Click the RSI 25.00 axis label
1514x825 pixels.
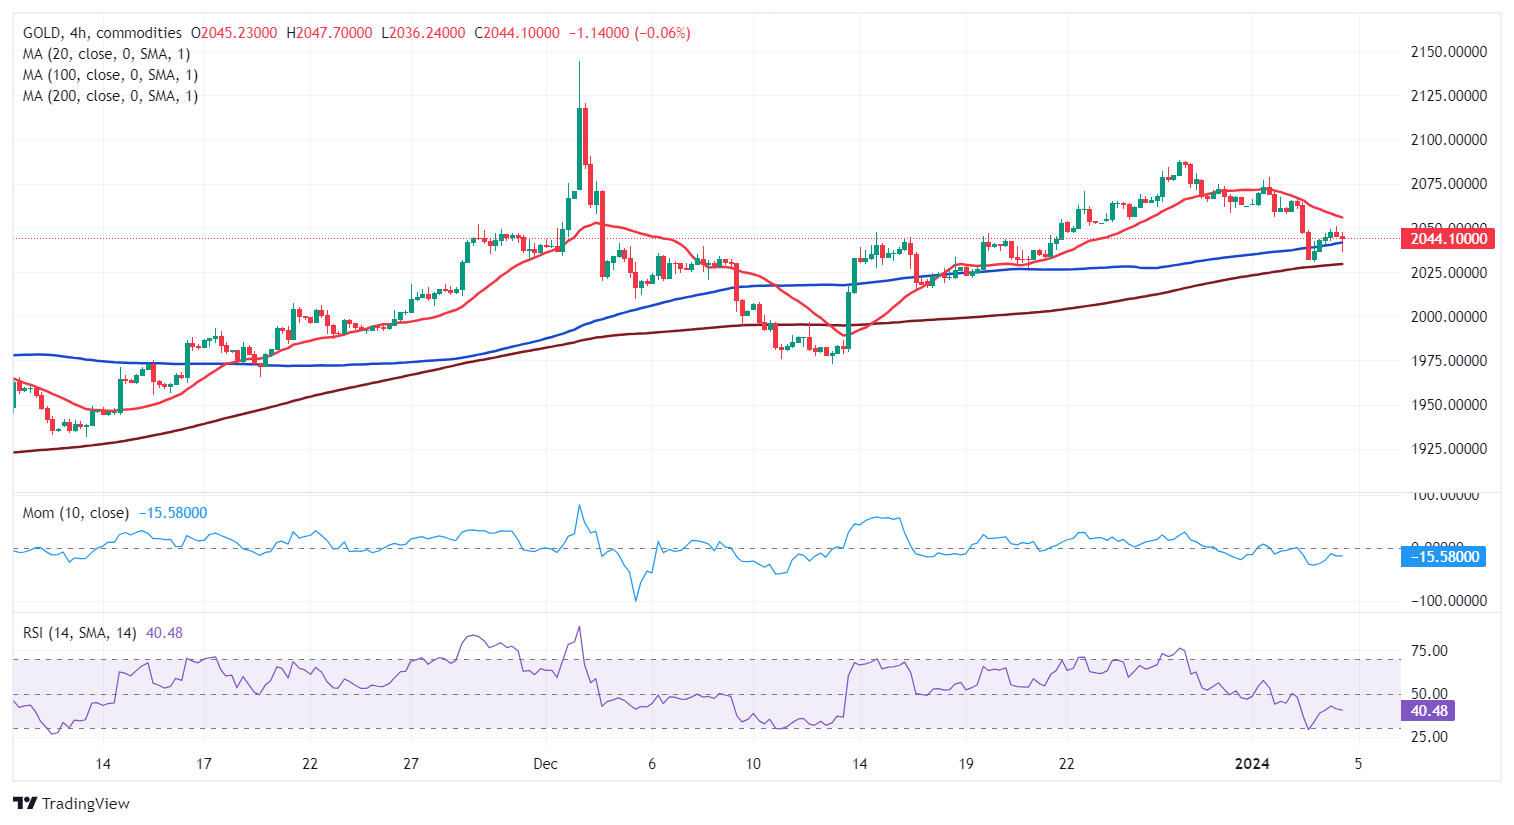[1429, 737]
